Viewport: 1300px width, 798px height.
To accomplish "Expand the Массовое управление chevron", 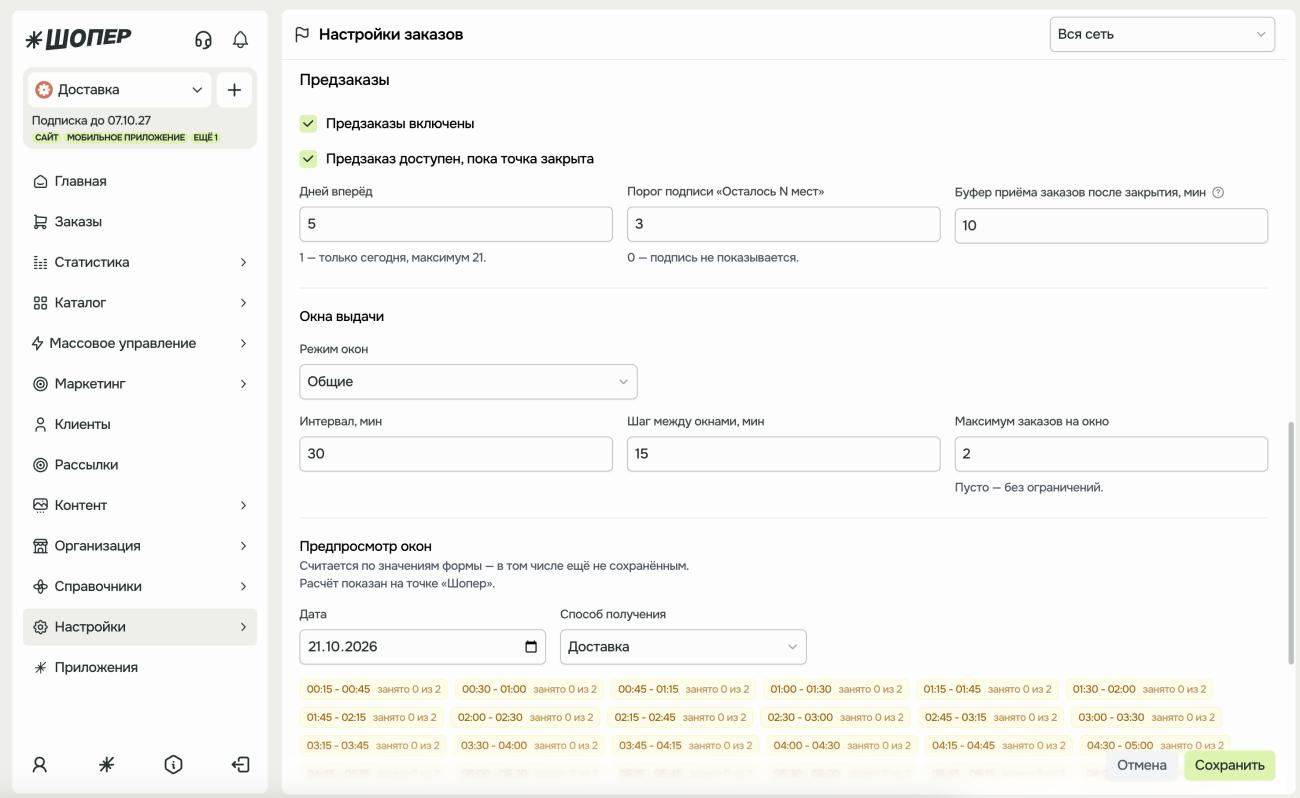I will (x=243, y=344).
